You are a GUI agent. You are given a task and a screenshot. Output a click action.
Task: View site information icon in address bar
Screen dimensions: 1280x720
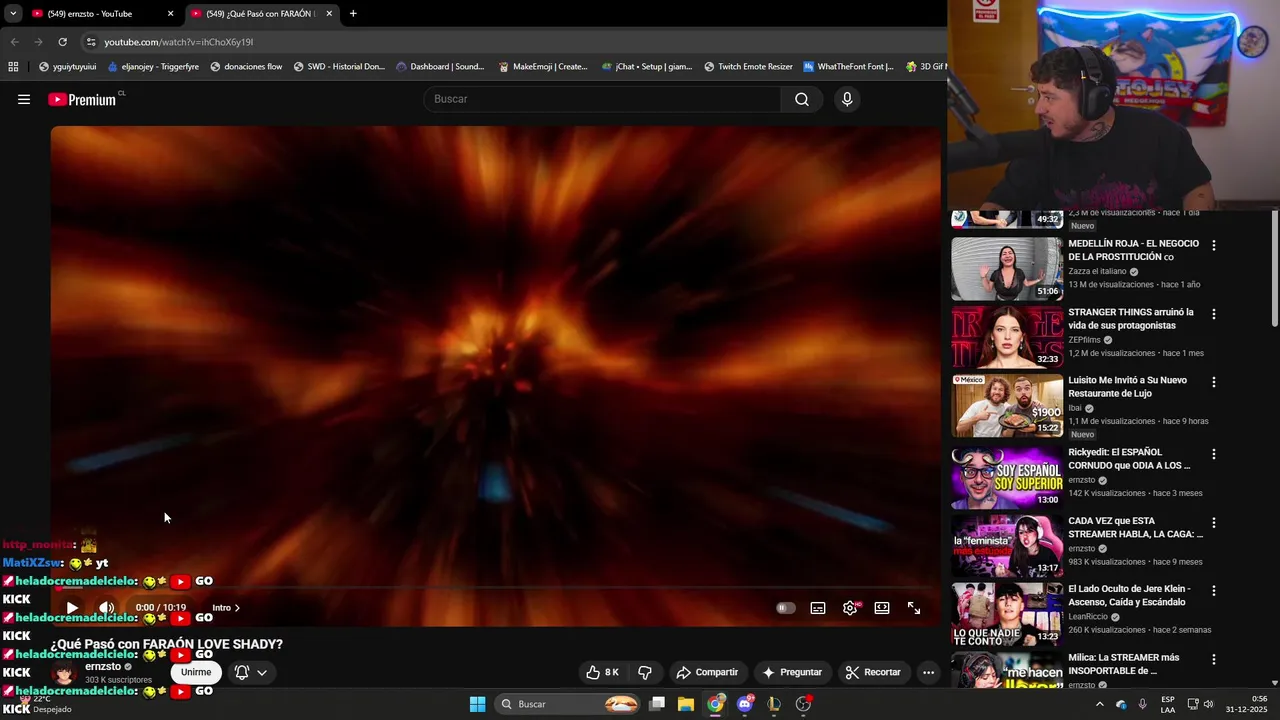(91, 42)
